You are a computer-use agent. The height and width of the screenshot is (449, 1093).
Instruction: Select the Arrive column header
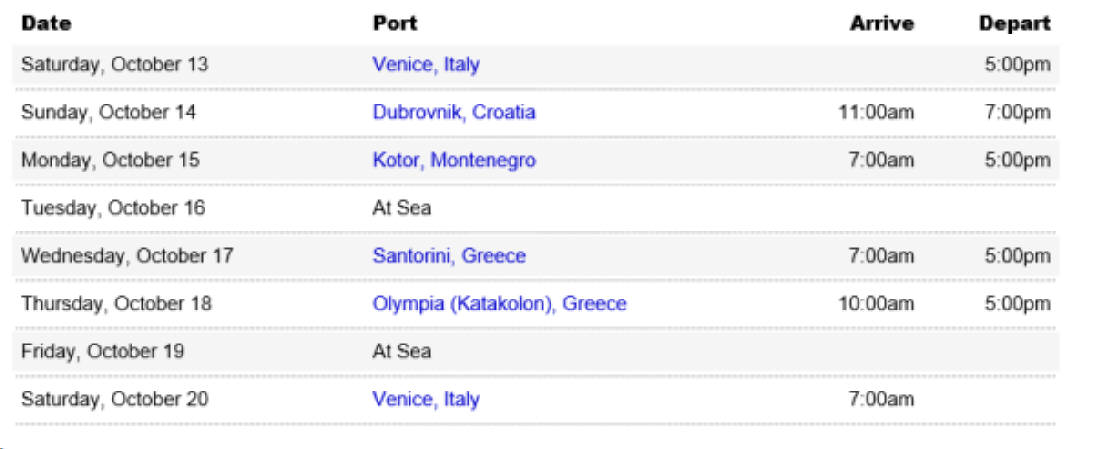point(881,23)
